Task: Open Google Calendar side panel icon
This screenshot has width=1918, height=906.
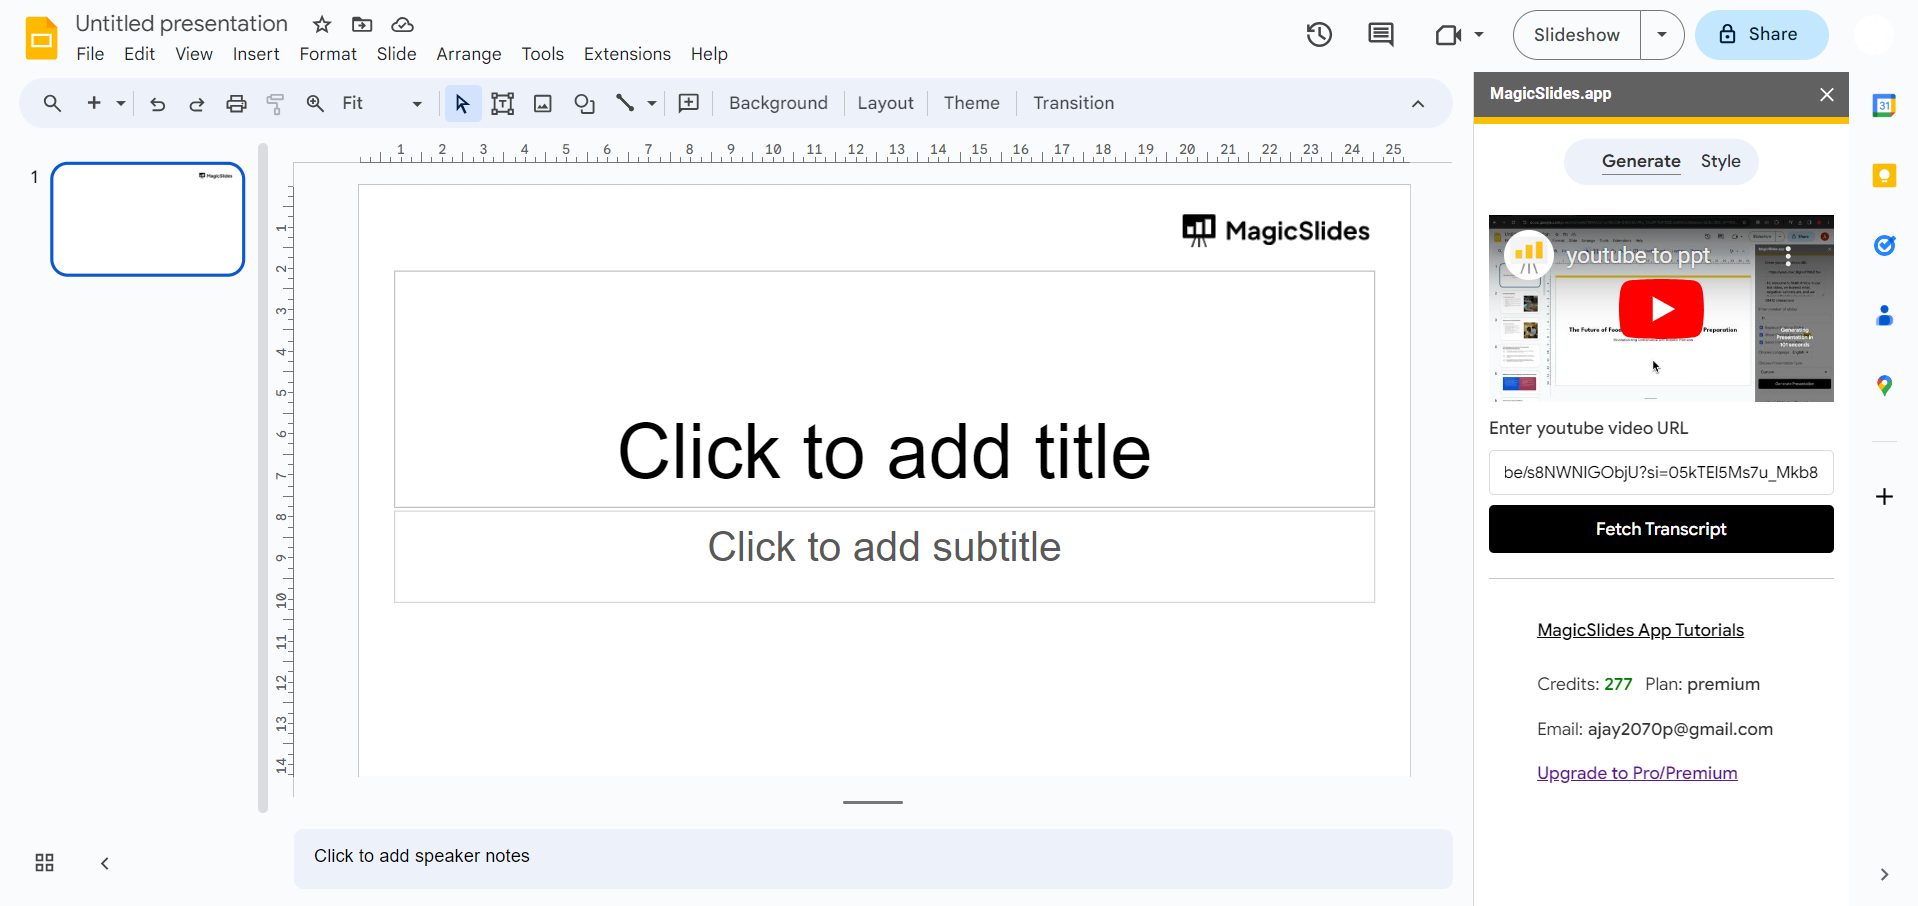Action: (x=1884, y=106)
